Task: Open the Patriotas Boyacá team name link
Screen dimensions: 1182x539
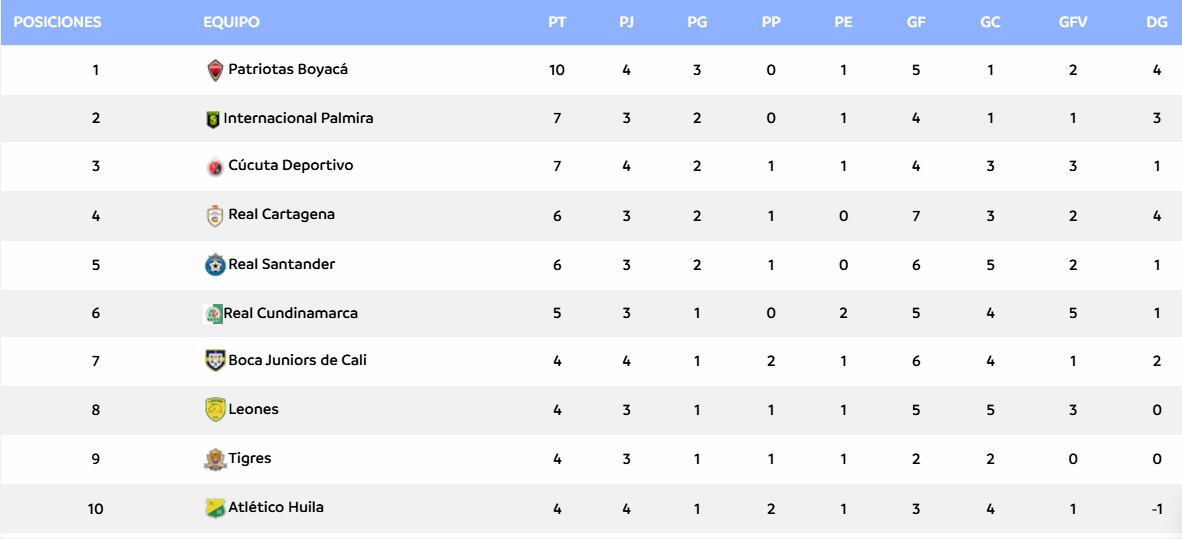Action: [x=288, y=70]
